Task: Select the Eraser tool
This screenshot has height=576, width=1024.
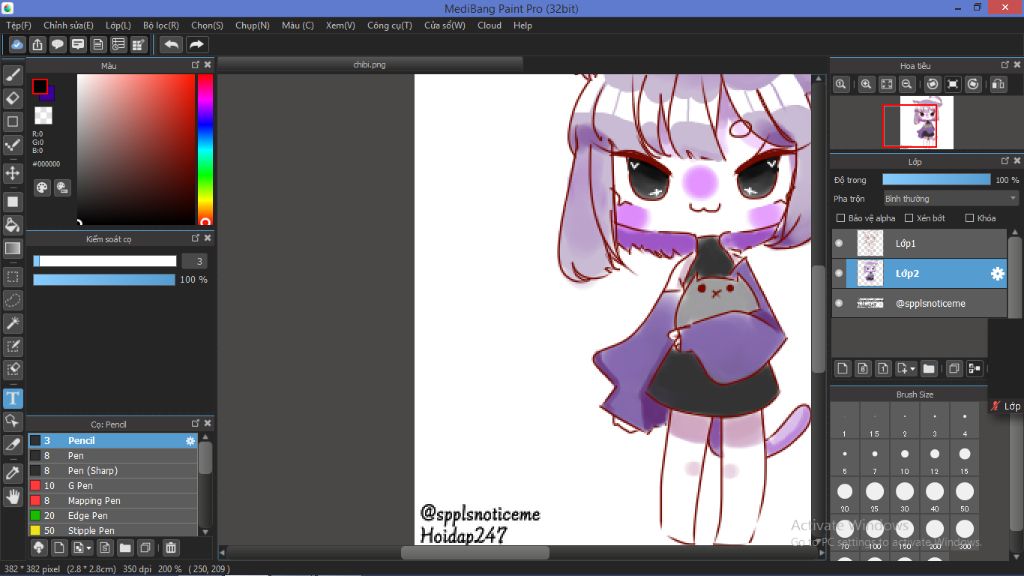Action: click(12, 99)
